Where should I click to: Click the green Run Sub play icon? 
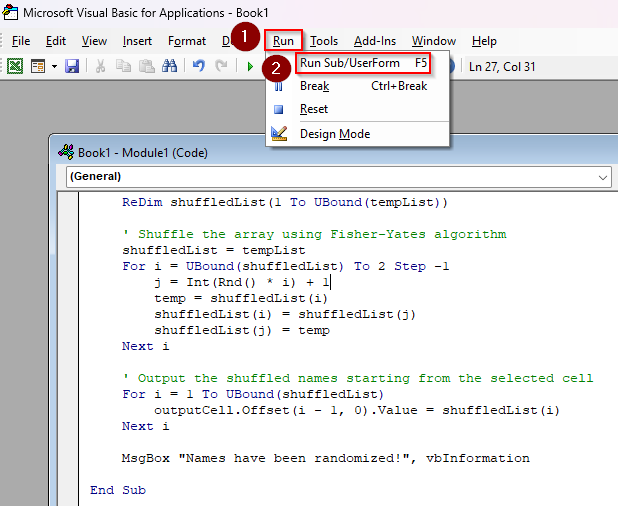pos(250,66)
